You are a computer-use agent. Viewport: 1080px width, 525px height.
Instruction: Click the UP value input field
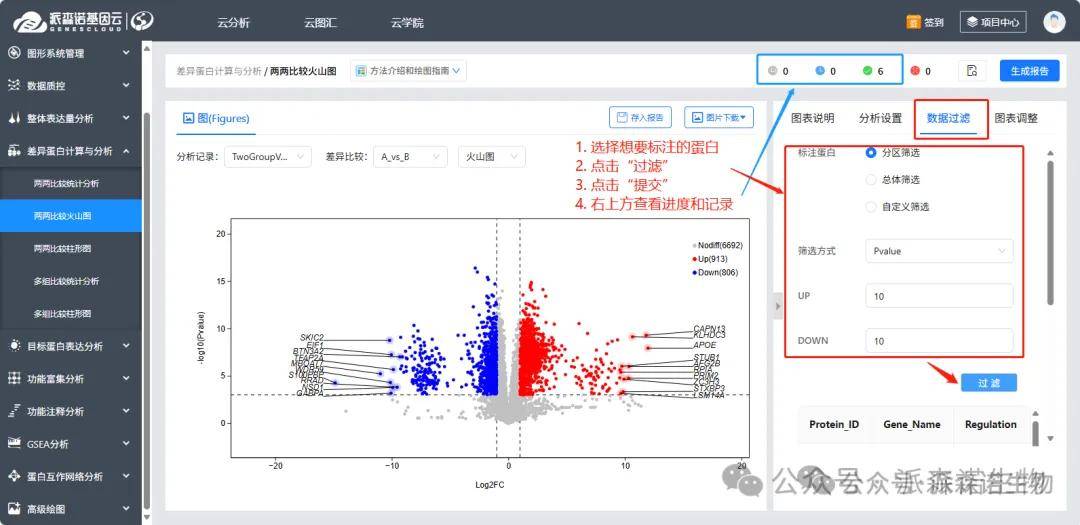click(938, 296)
